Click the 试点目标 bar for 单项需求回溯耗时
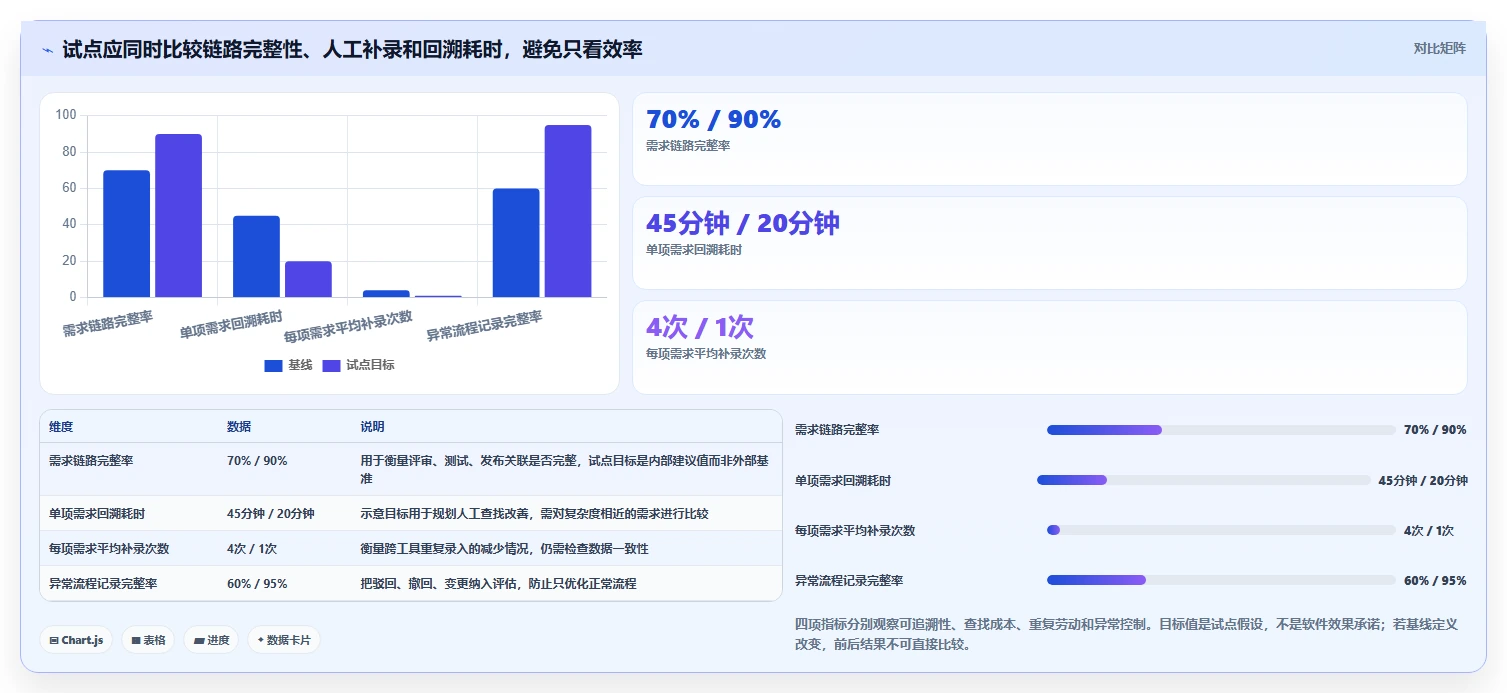1507x693 pixels. tap(308, 279)
